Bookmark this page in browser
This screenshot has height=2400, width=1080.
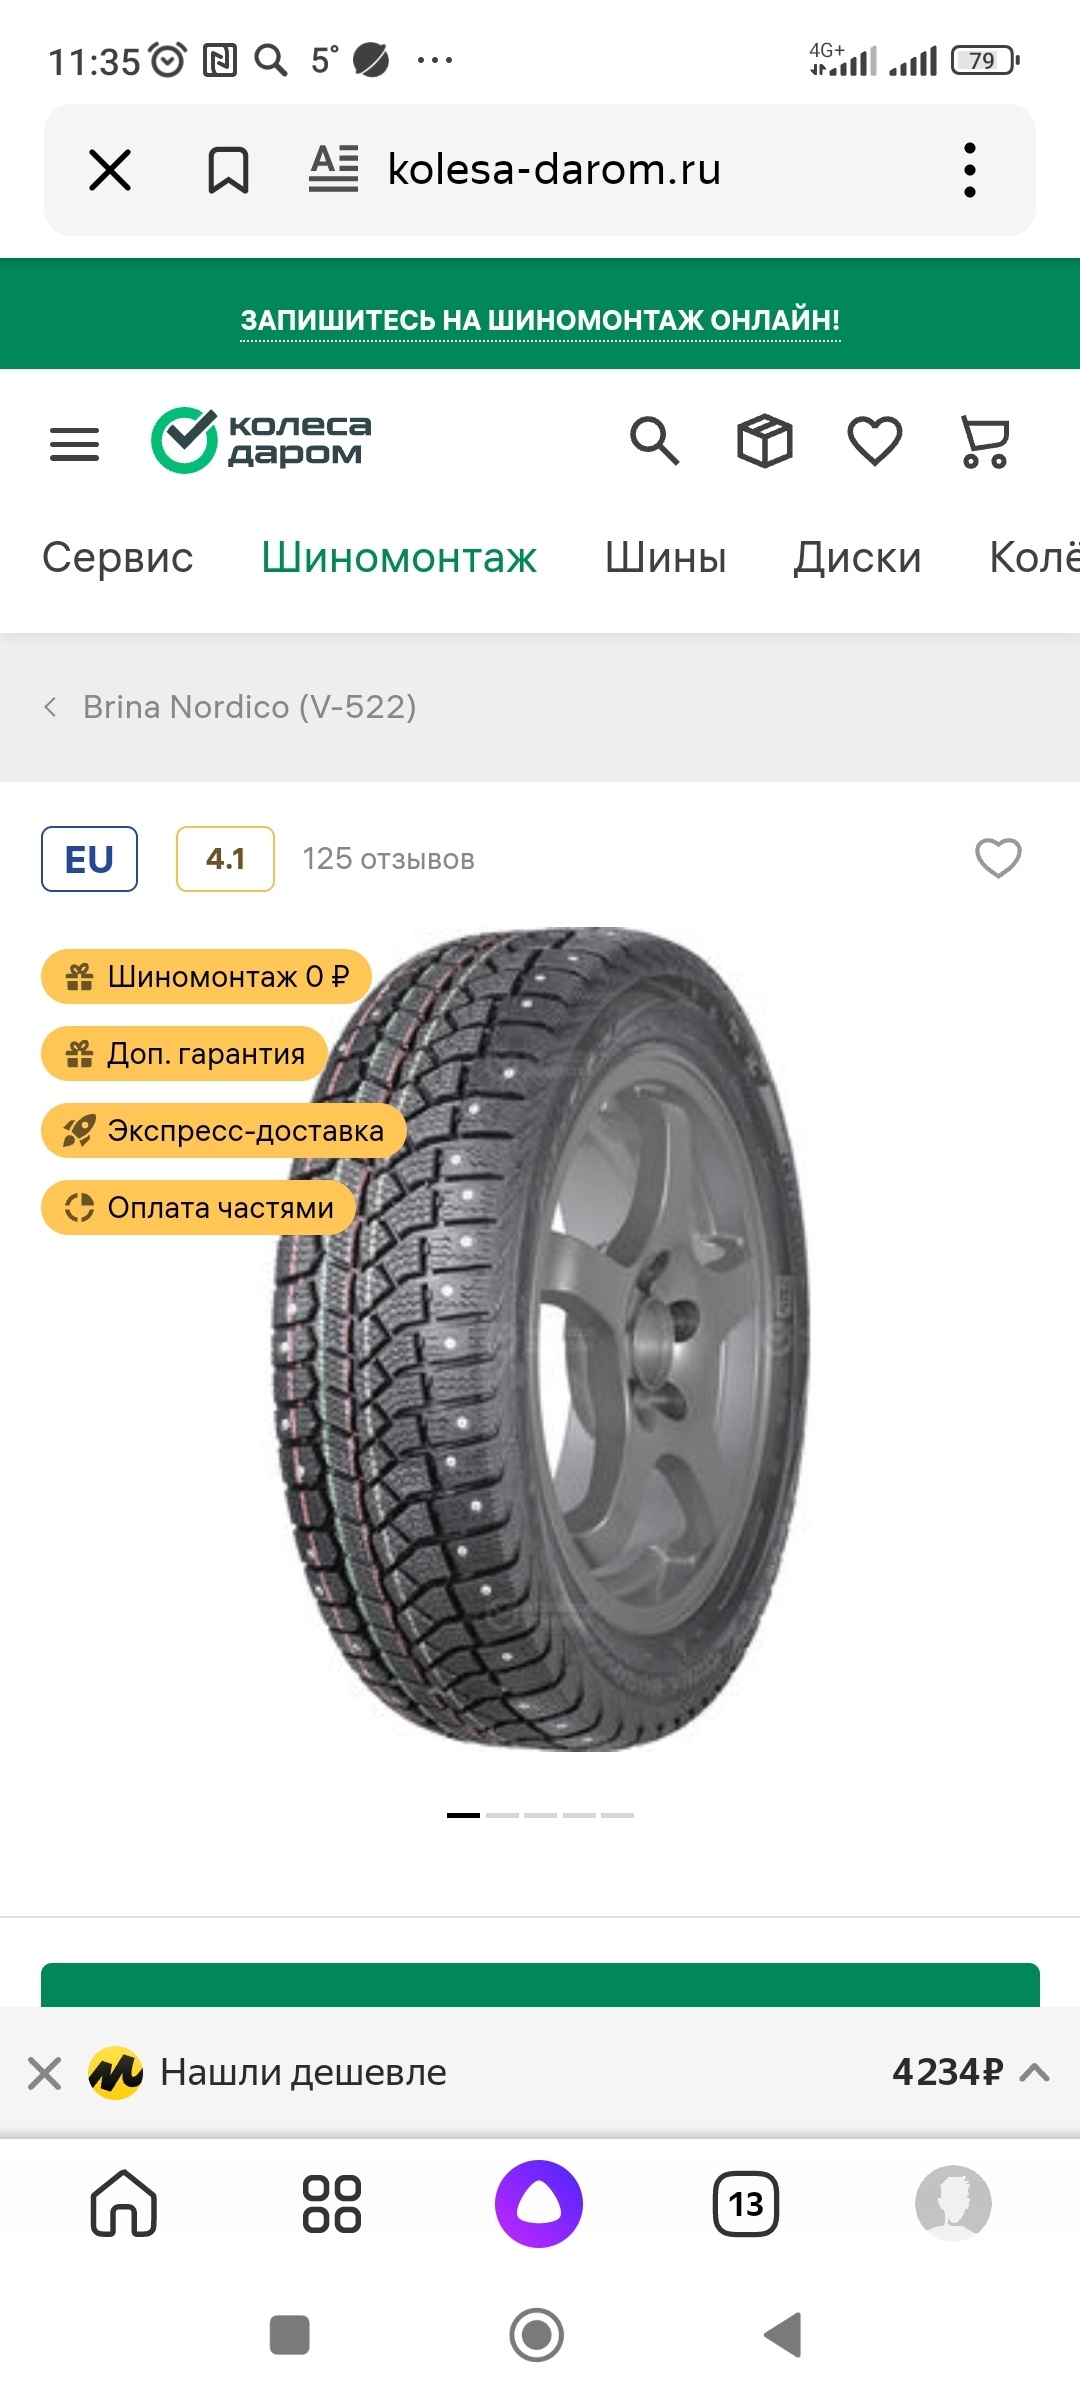pos(228,170)
